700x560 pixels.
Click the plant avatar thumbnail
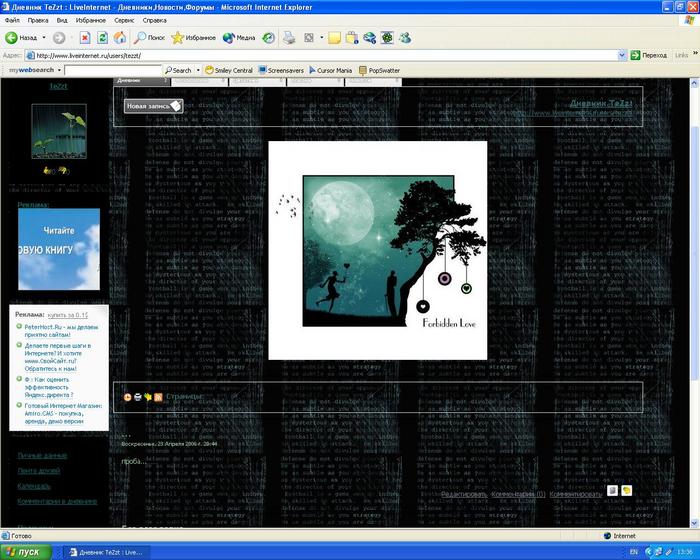click(x=59, y=131)
